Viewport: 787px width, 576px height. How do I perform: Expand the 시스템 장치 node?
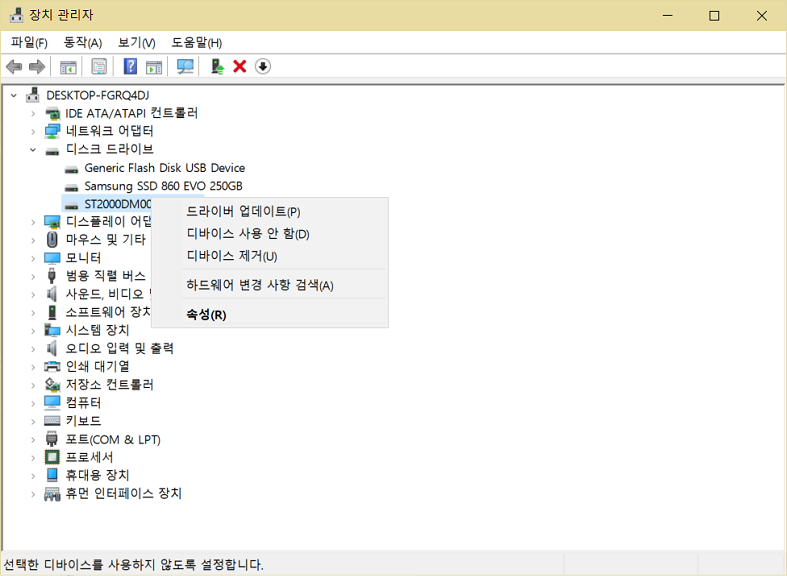(33, 331)
